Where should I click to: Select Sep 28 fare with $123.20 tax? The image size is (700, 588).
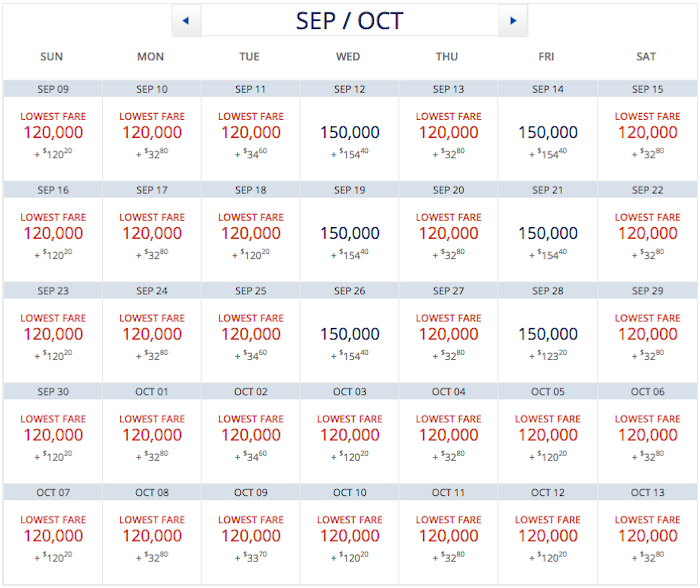click(548, 335)
